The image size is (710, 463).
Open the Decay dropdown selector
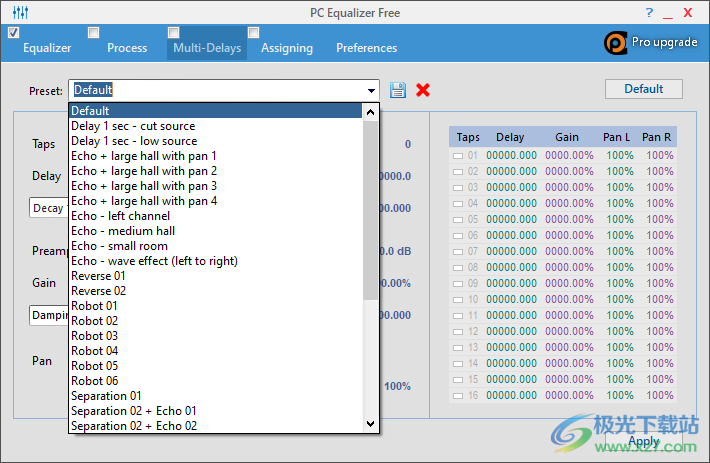click(x=49, y=208)
